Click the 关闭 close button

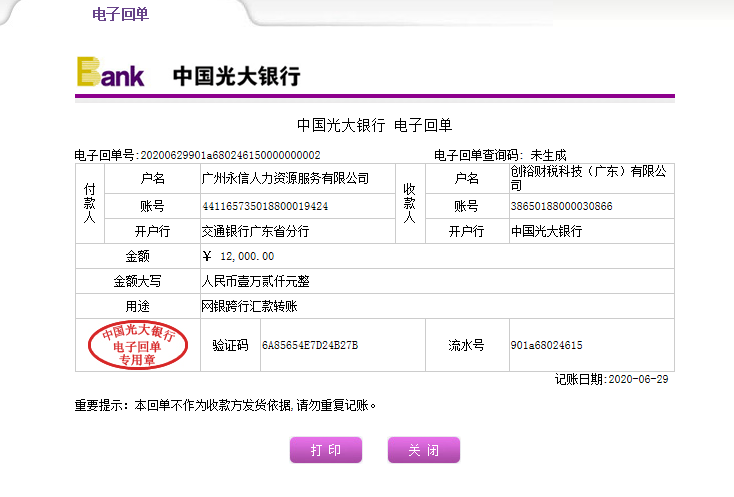[424, 450]
